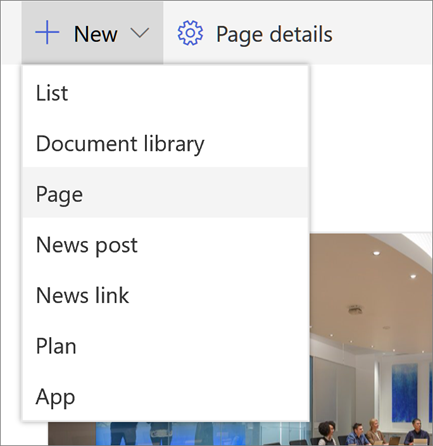The image size is (433, 446).
Task: Click the blue painting on the wall
Action: click(405, 393)
